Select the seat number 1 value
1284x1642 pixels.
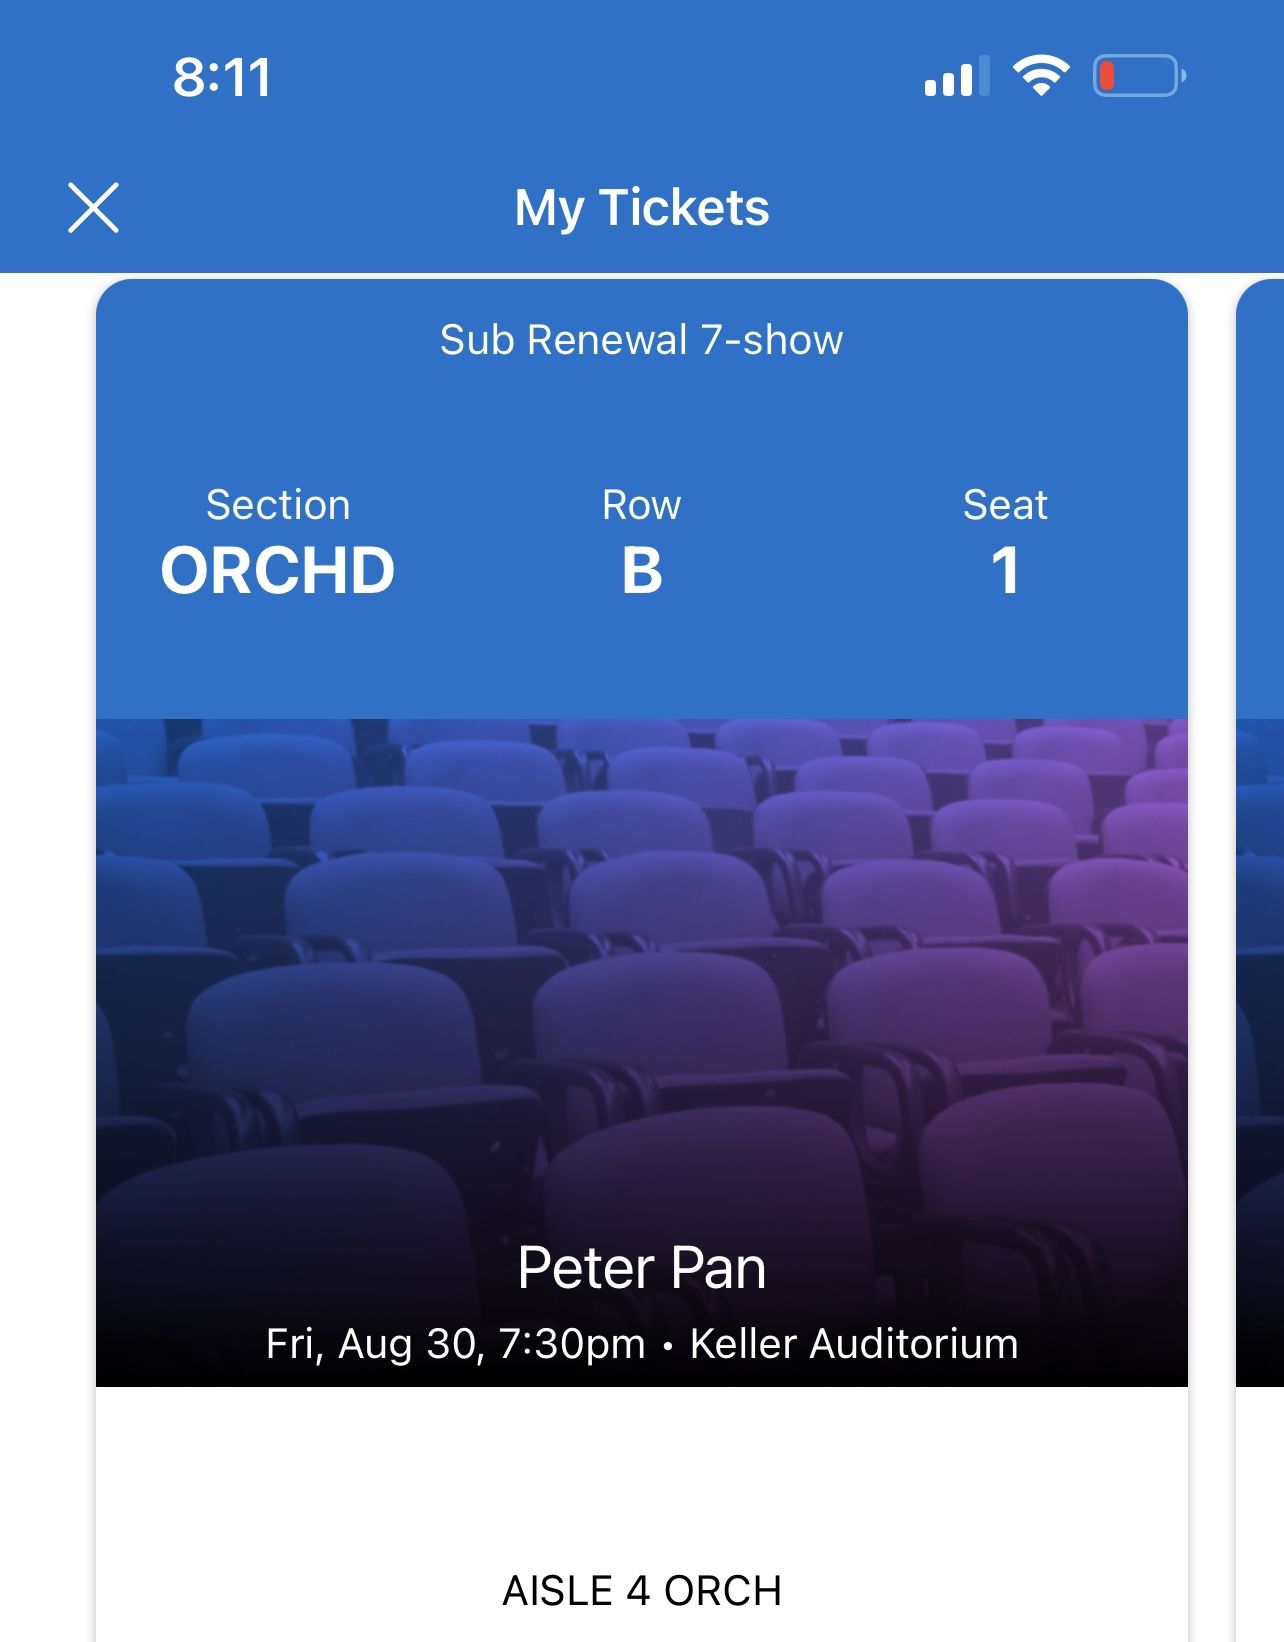pyautogui.click(x=1005, y=571)
